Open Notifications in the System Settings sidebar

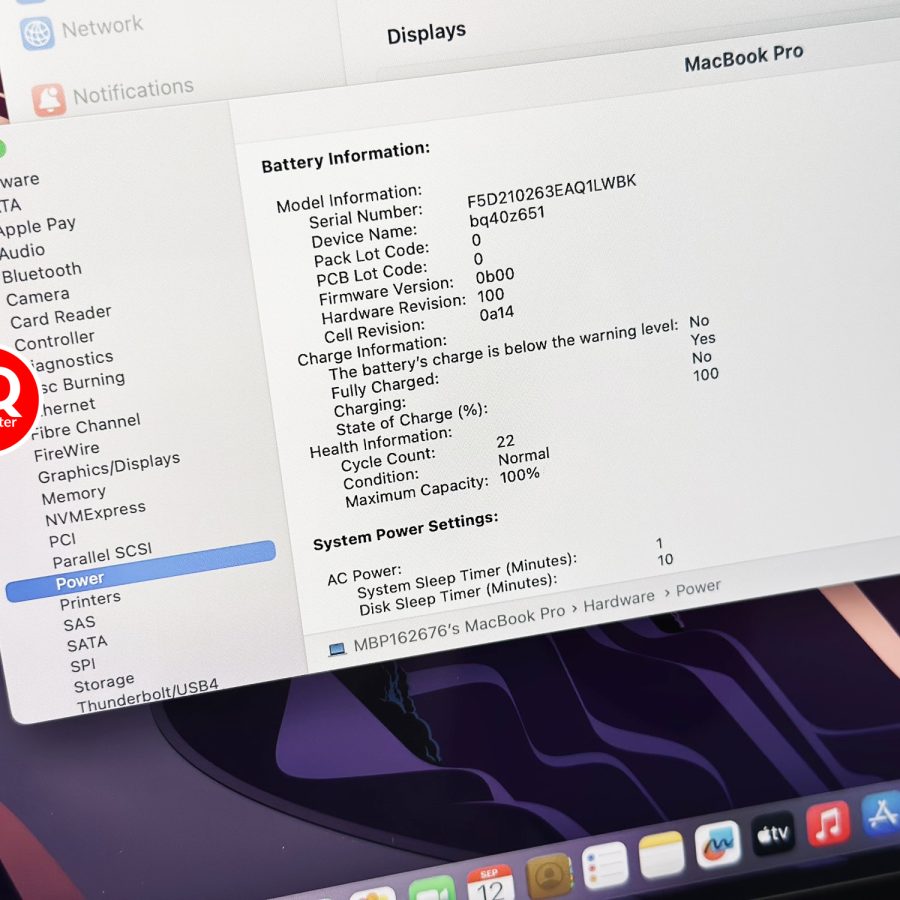pyautogui.click(x=133, y=91)
